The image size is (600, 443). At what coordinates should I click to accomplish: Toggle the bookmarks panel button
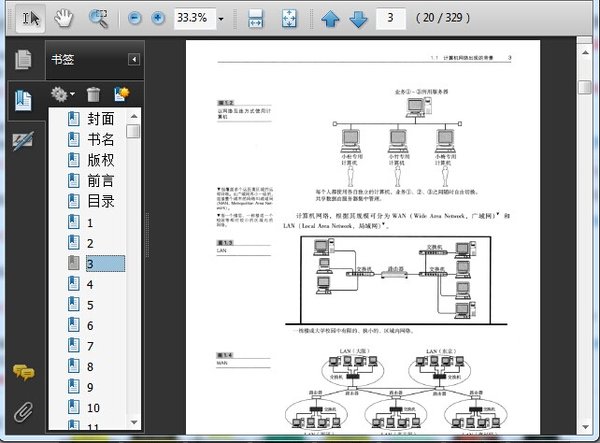tap(22, 100)
